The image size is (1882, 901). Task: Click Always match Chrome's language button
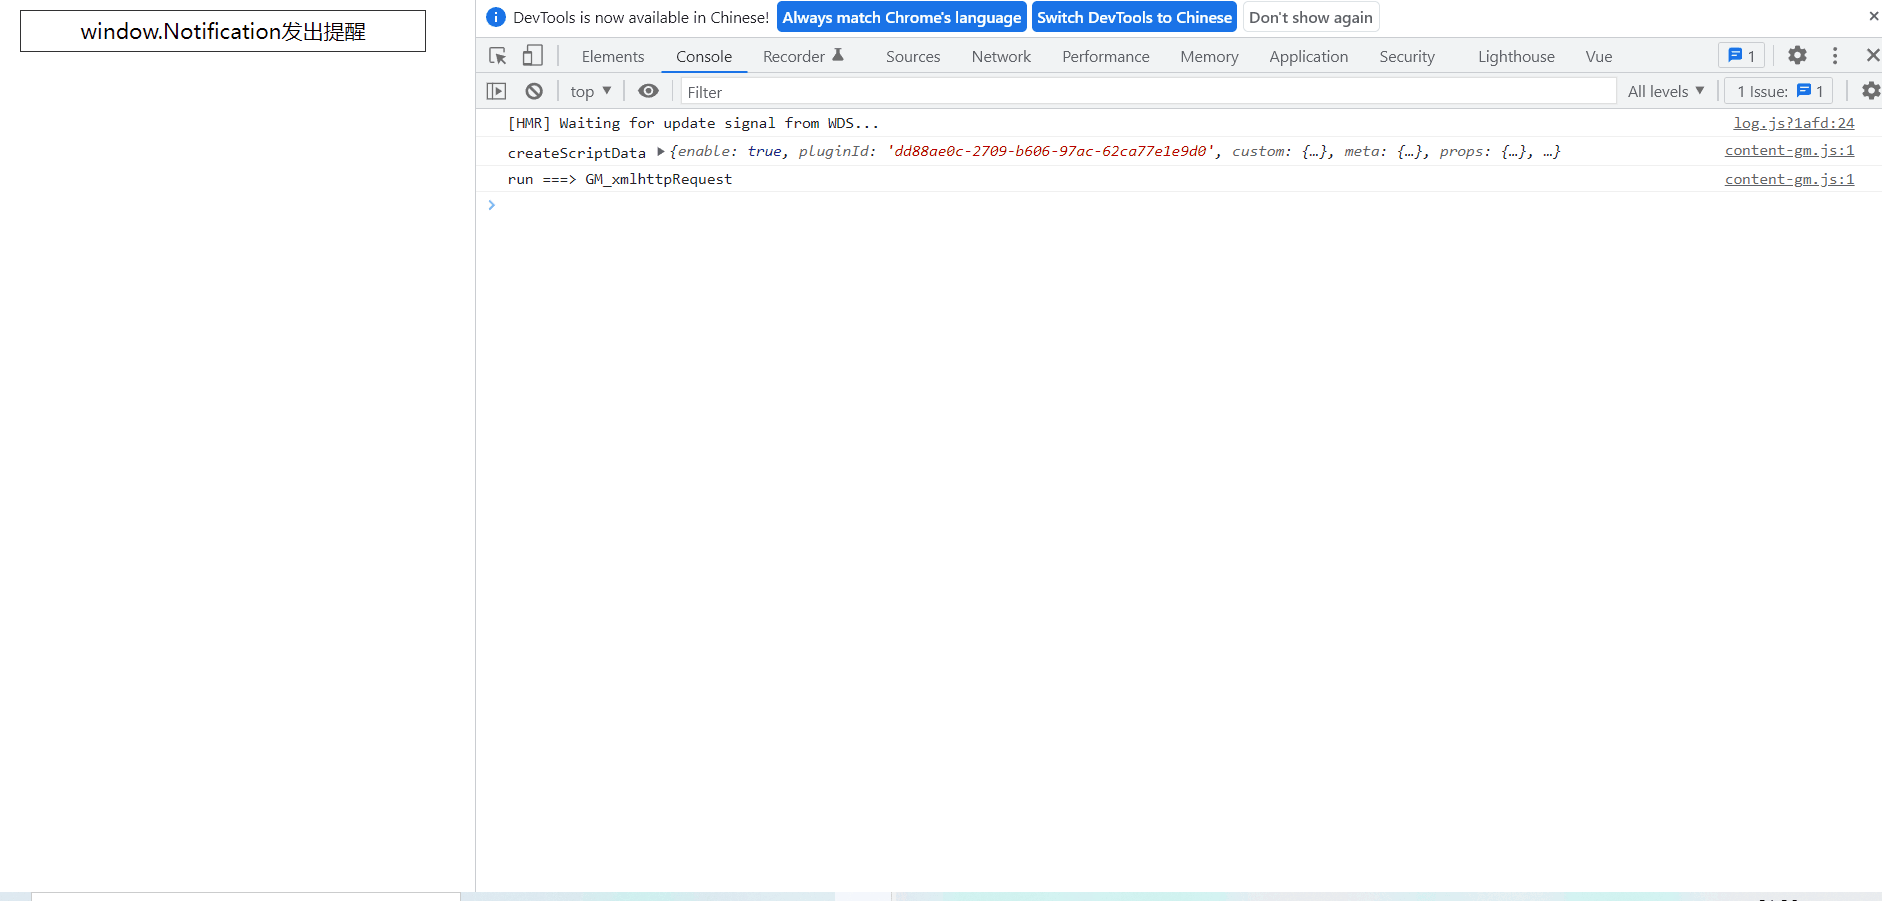[x=902, y=17]
